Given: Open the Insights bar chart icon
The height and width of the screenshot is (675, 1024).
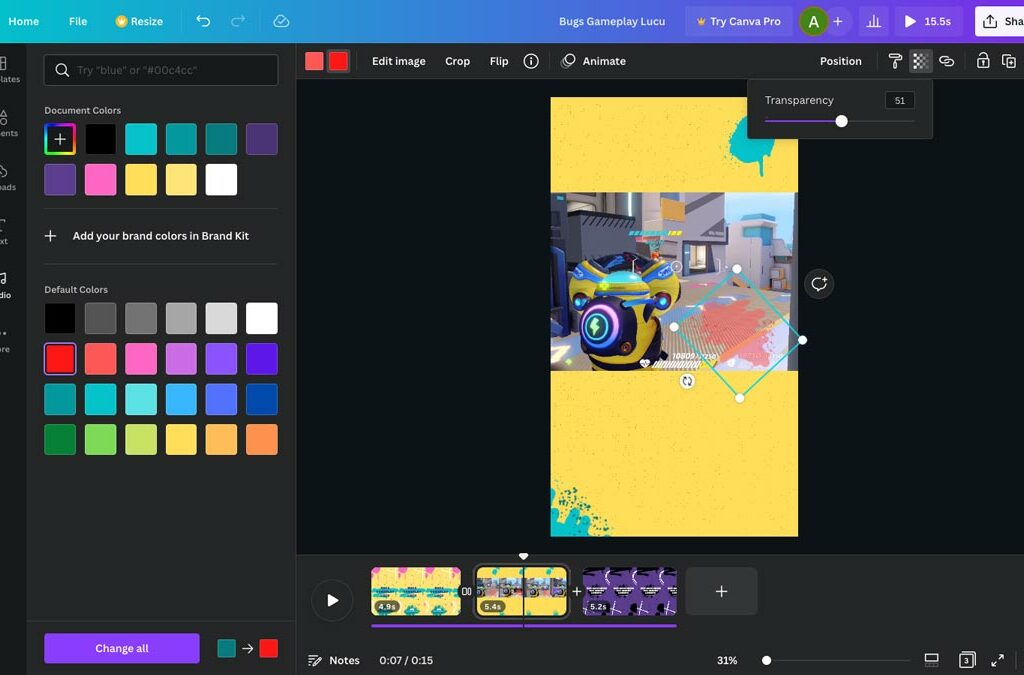Looking at the screenshot, I should coord(873,21).
